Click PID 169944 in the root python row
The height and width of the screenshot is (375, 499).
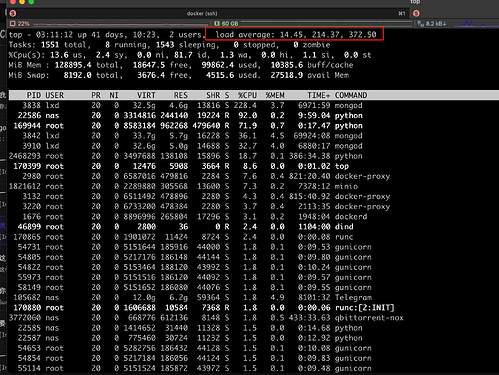(x=27, y=126)
